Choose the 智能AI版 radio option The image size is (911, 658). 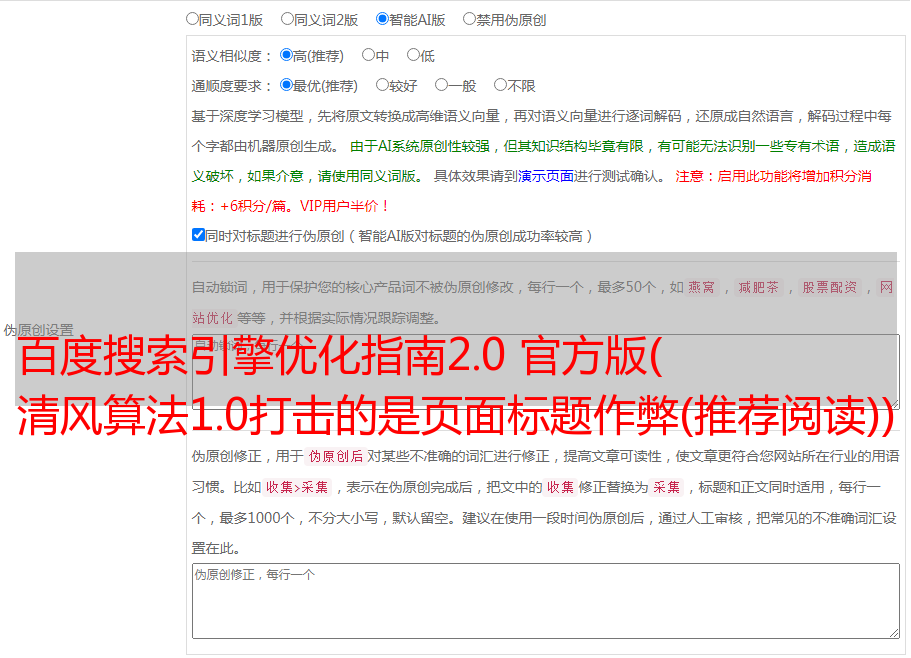coord(382,19)
